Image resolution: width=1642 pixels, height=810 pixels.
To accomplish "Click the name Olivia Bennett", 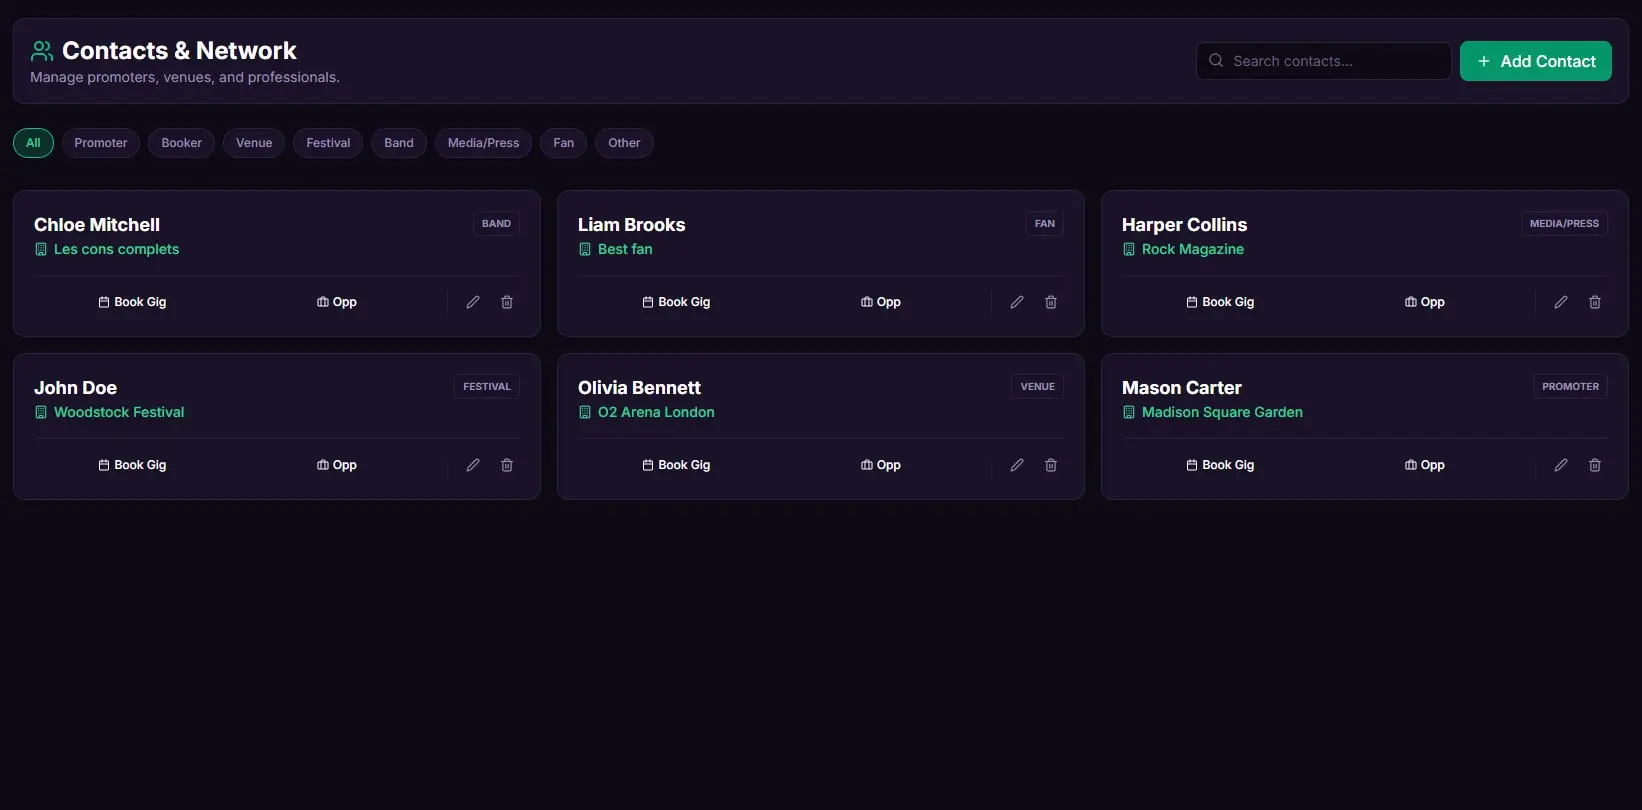I will (640, 388).
